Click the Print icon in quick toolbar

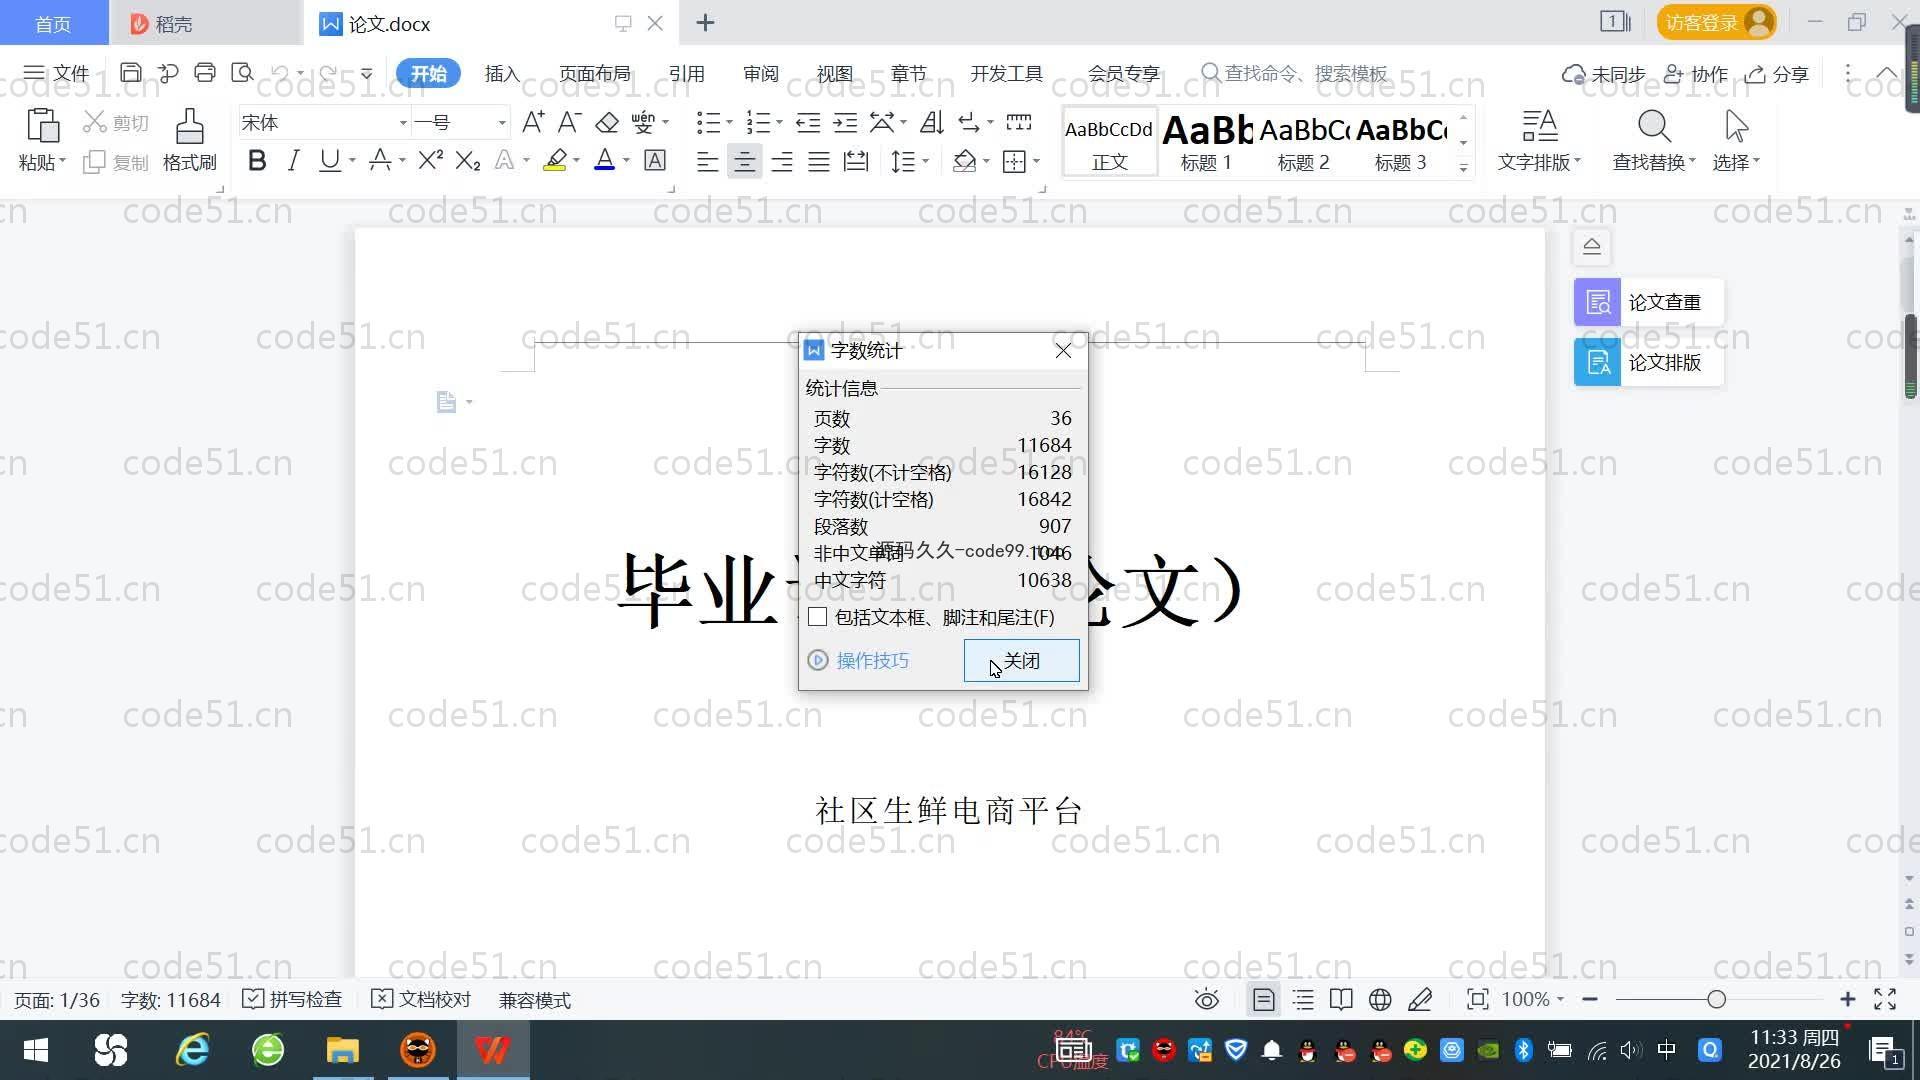click(x=205, y=73)
